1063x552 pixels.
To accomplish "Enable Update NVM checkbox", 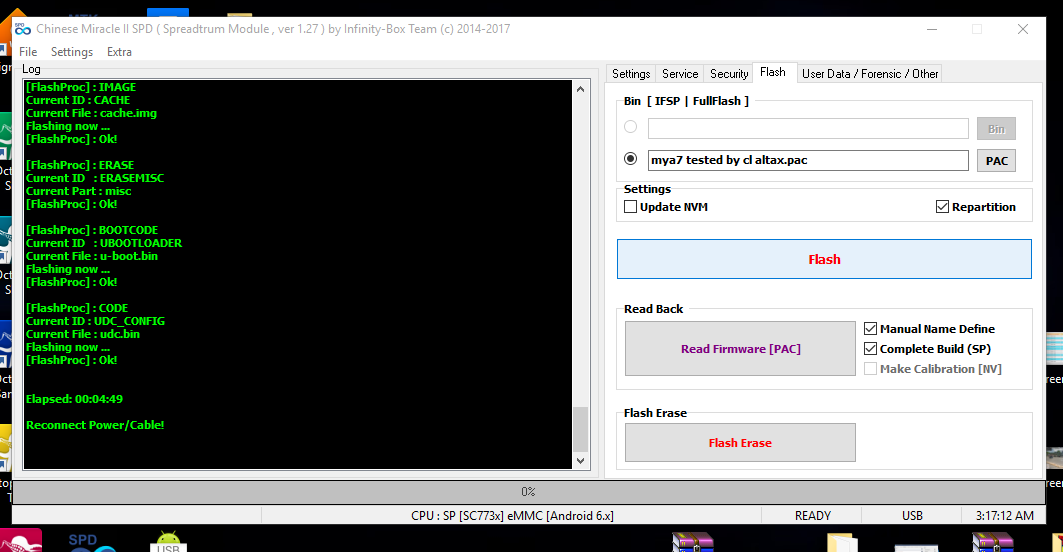I will tap(630, 207).
